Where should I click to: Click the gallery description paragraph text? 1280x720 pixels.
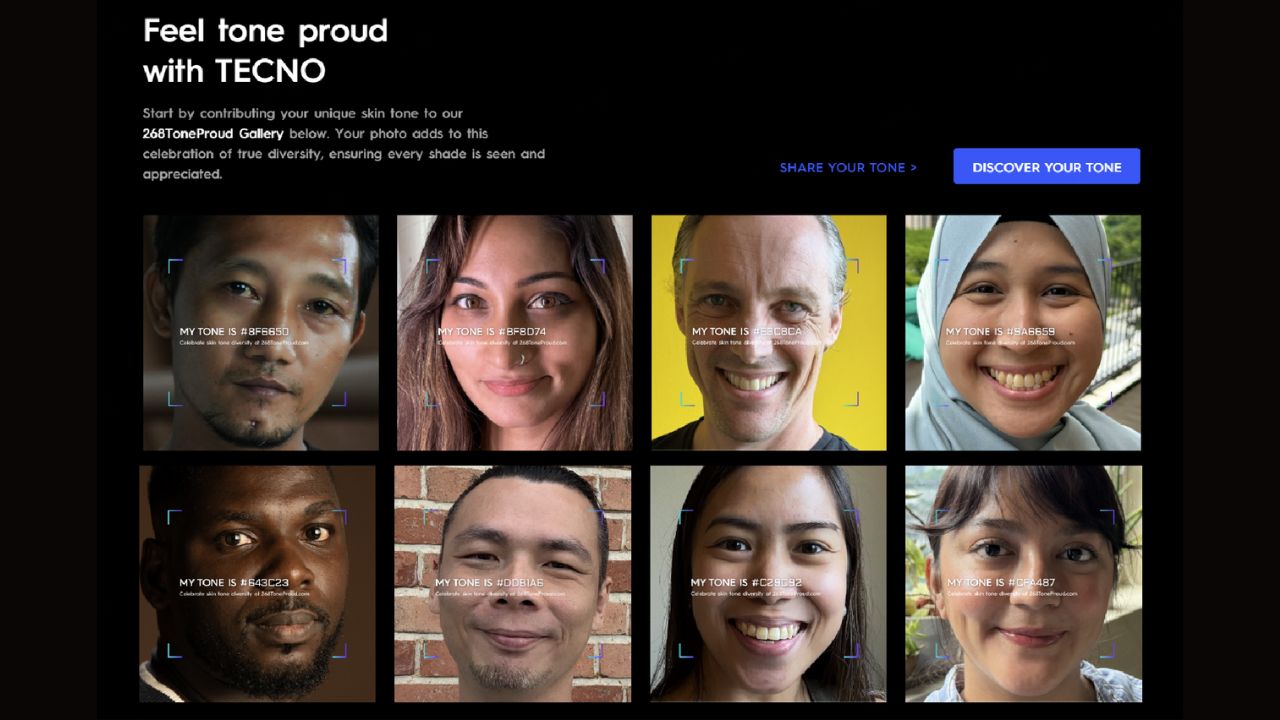point(344,144)
